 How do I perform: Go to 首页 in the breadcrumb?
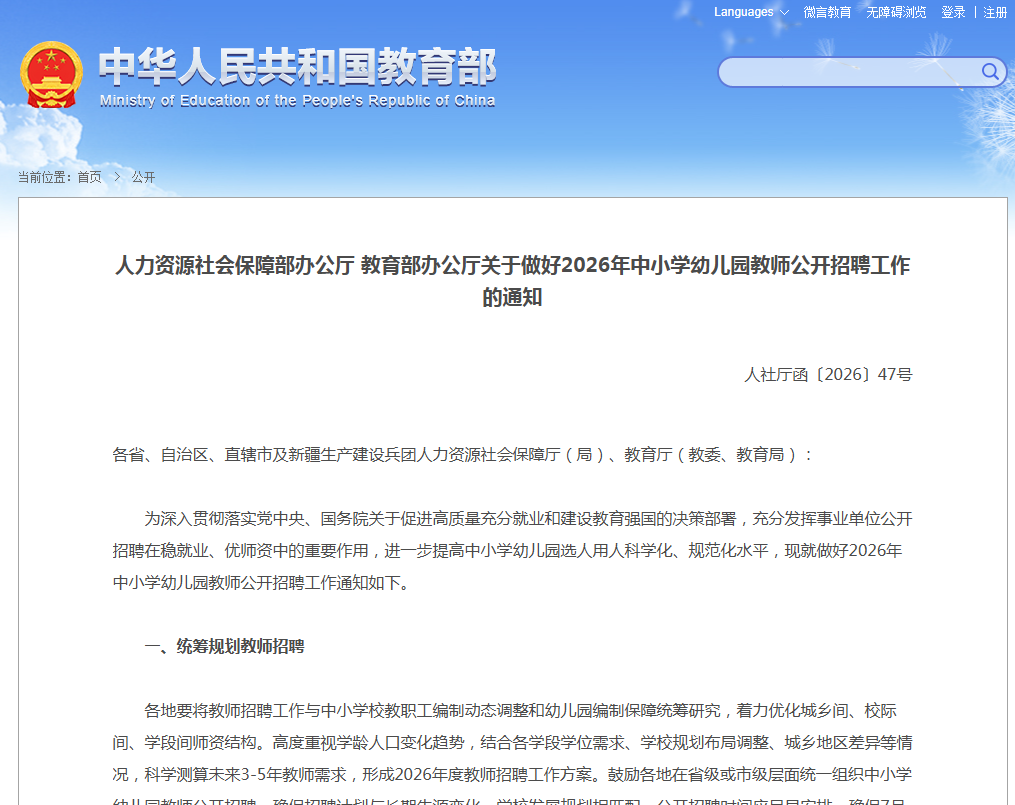coord(89,177)
